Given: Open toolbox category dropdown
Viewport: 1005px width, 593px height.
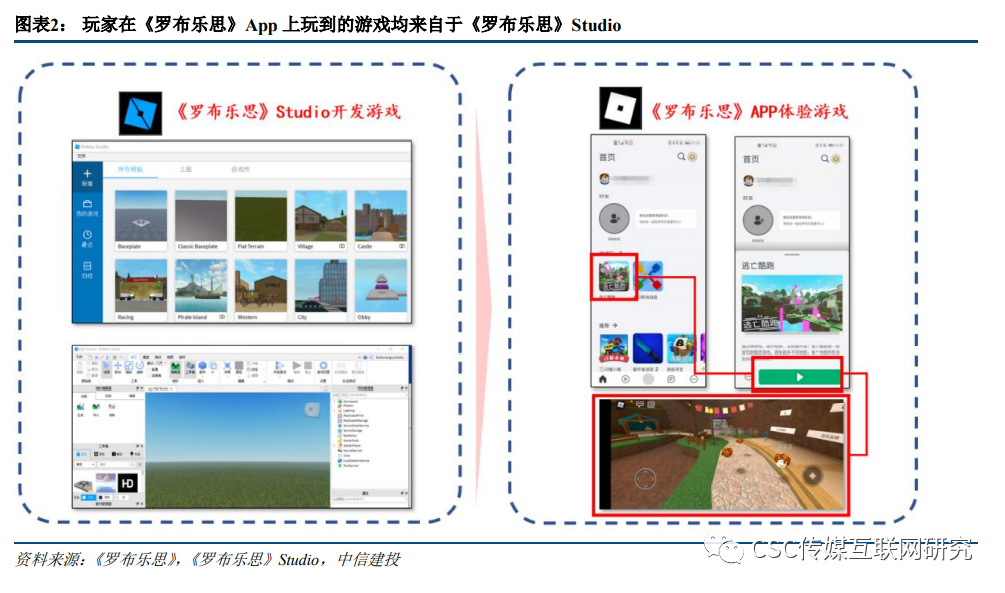Looking at the screenshot, I should pos(85,464).
